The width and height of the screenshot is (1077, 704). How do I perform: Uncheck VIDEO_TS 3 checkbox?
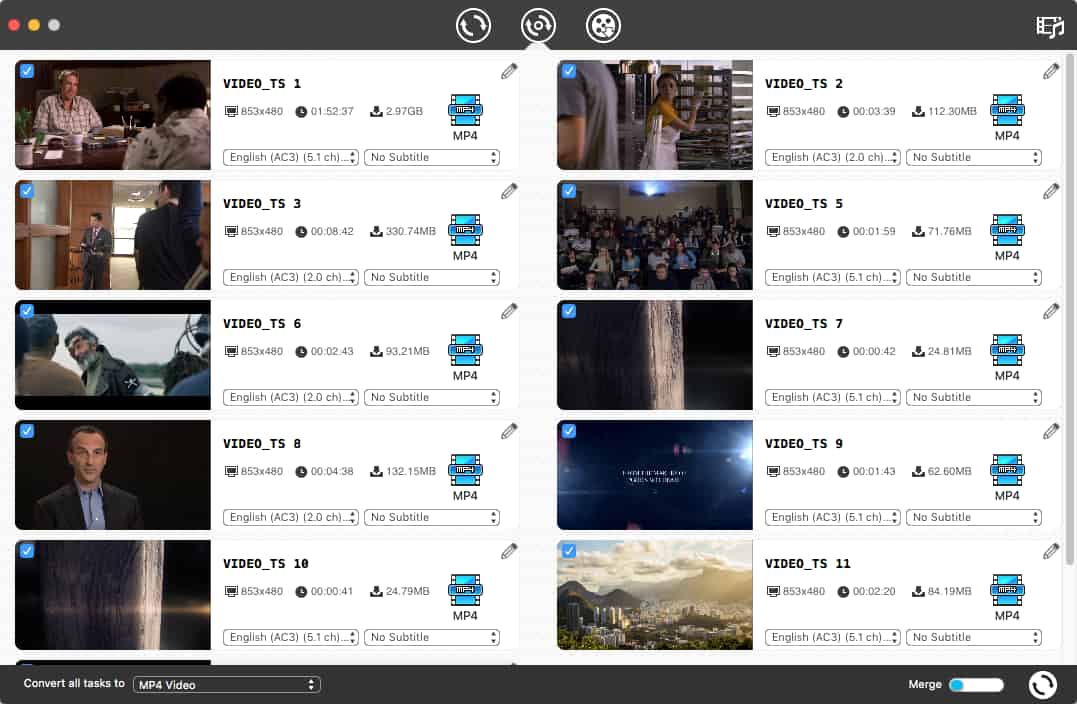[x=27, y=191]
